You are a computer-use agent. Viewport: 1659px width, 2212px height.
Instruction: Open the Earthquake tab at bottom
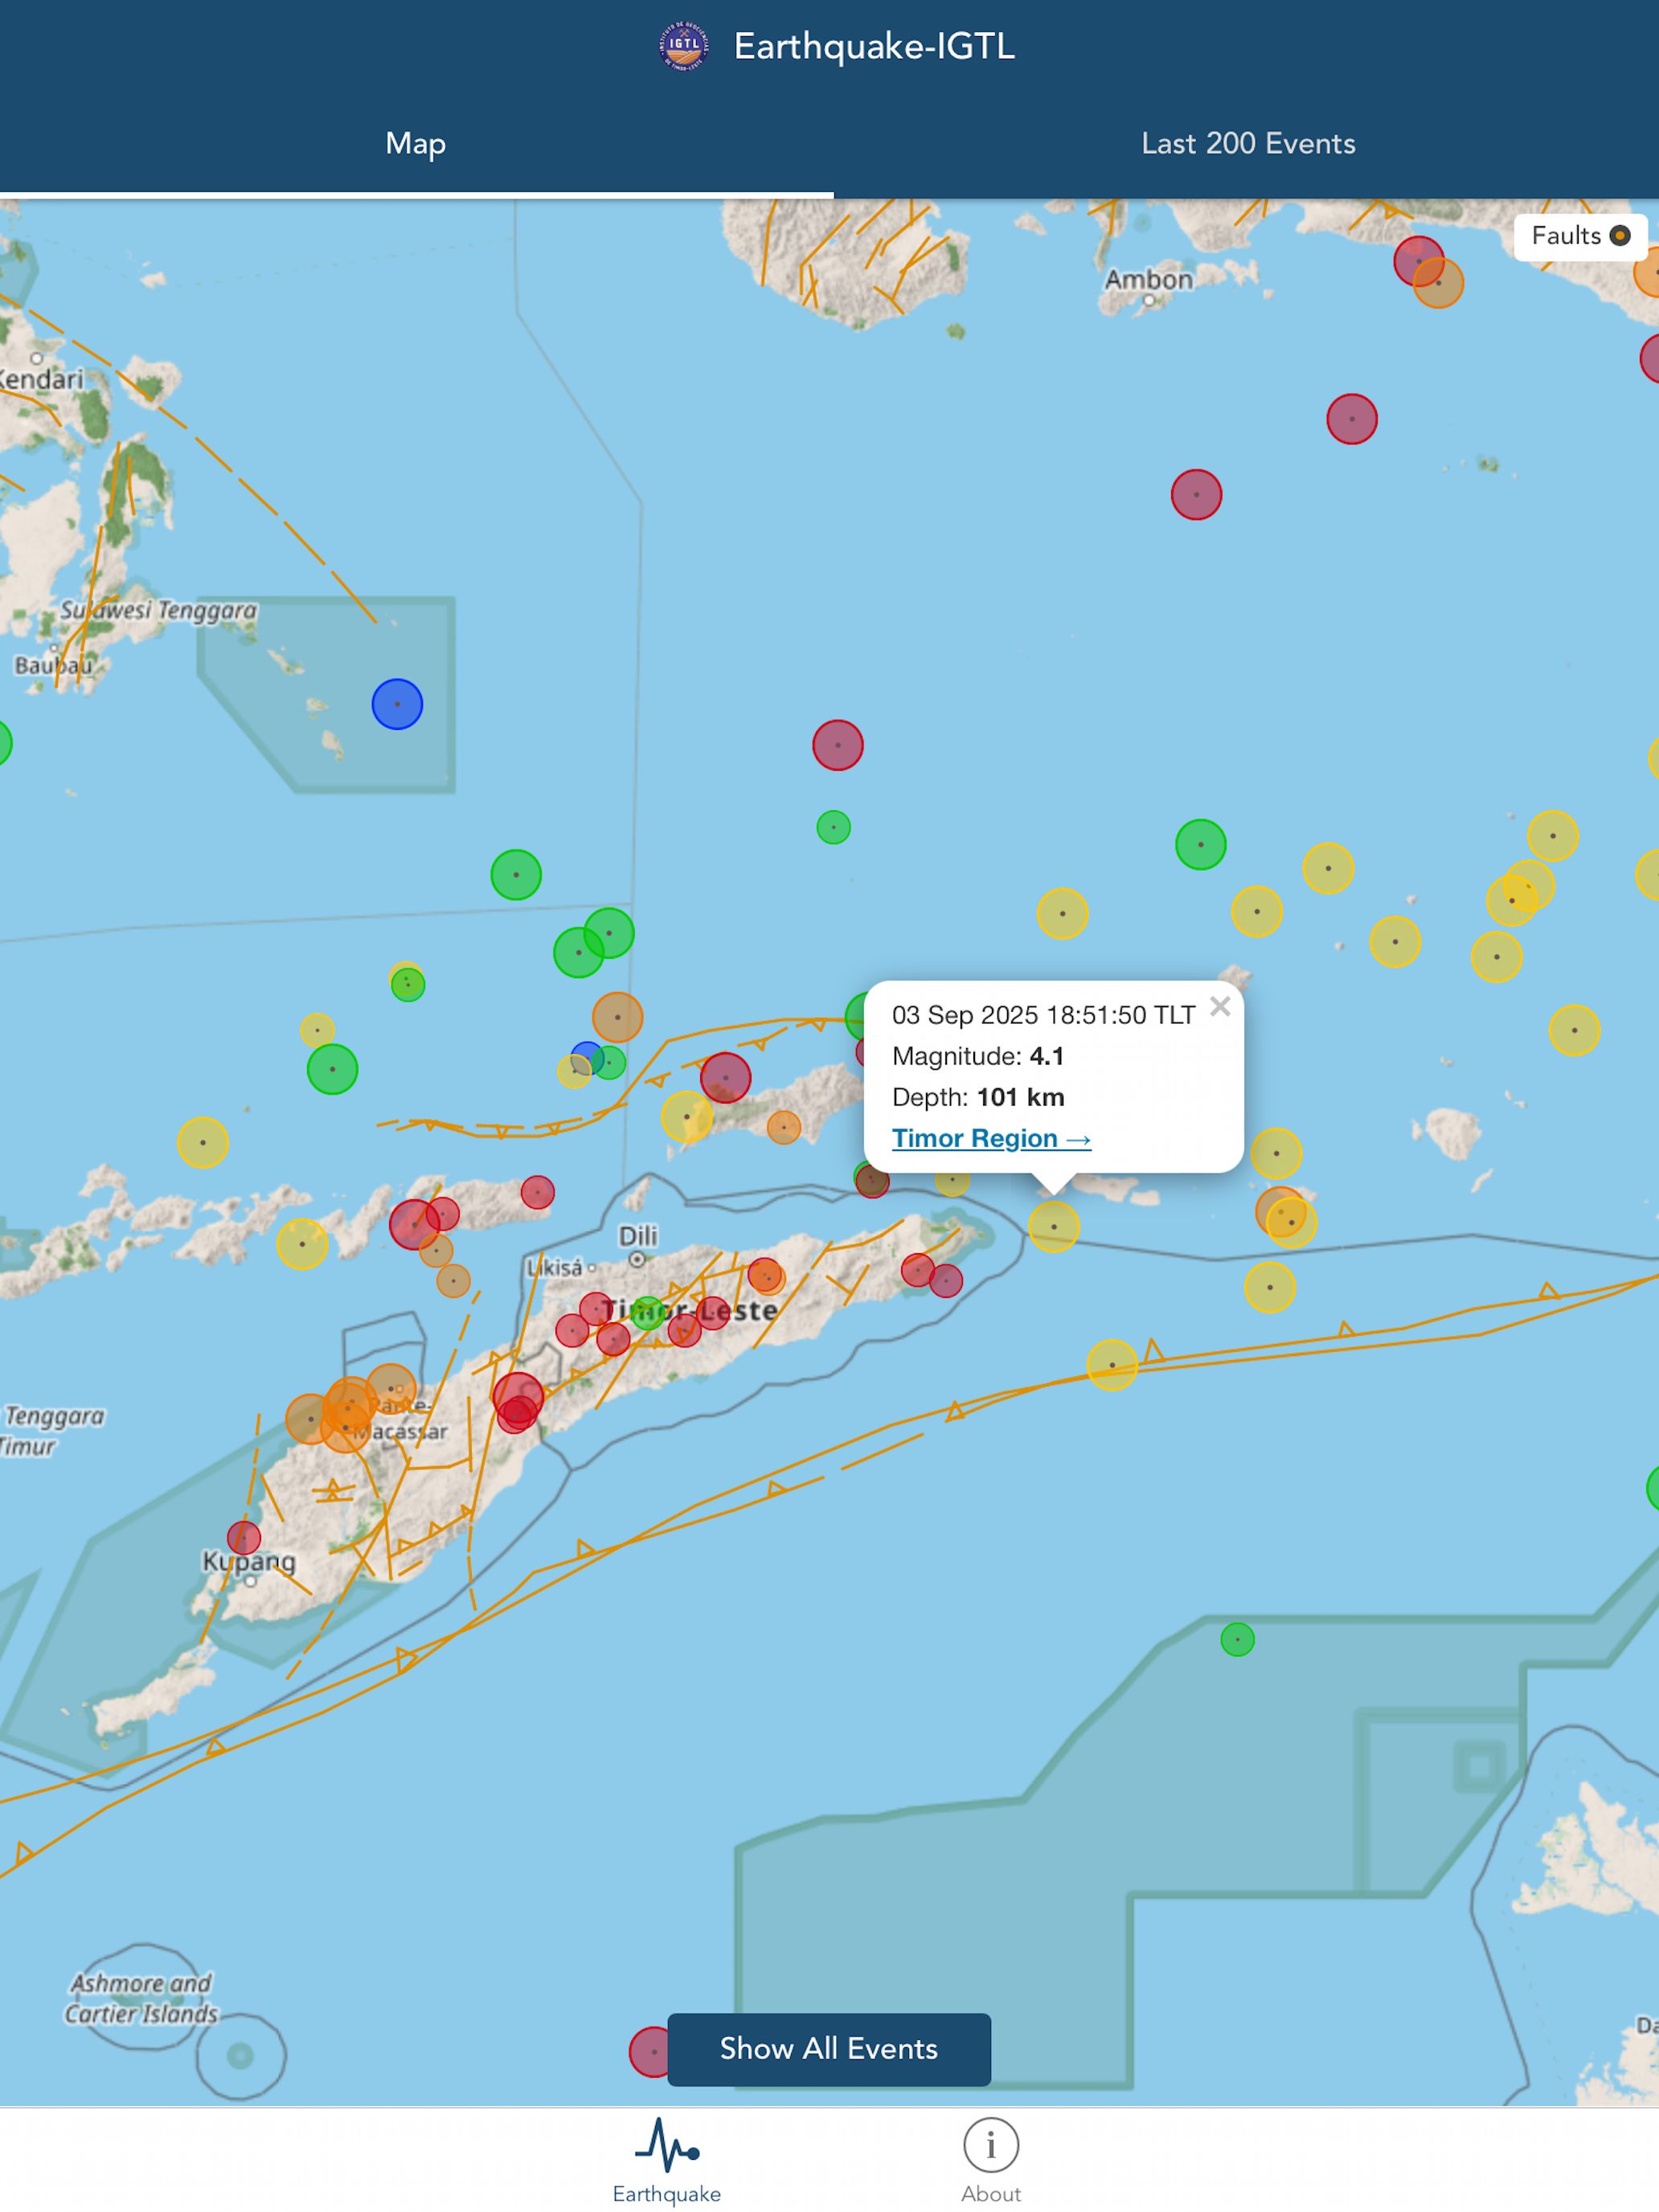point(667,2160)
